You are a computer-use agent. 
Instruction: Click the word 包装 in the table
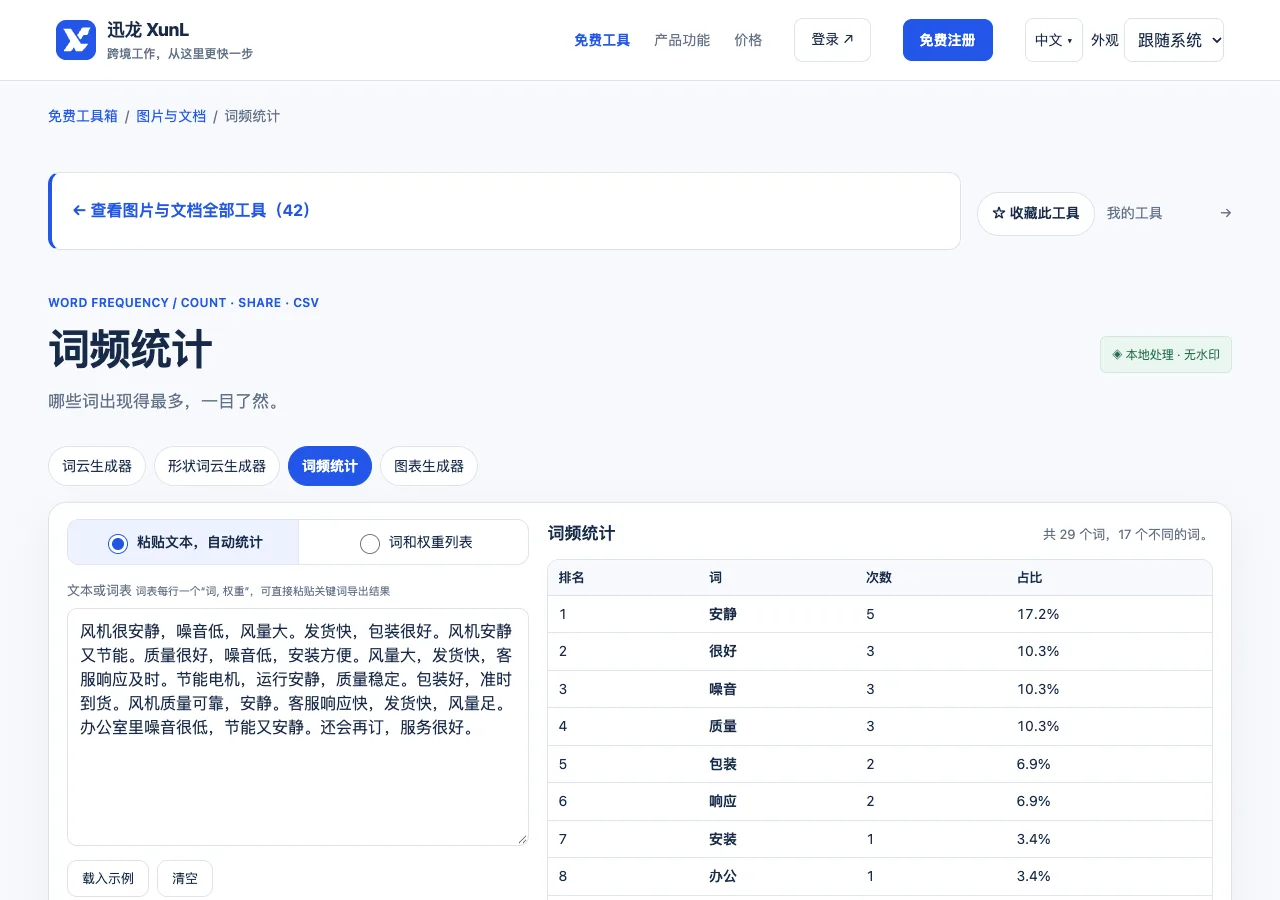(x=723, y=764)
